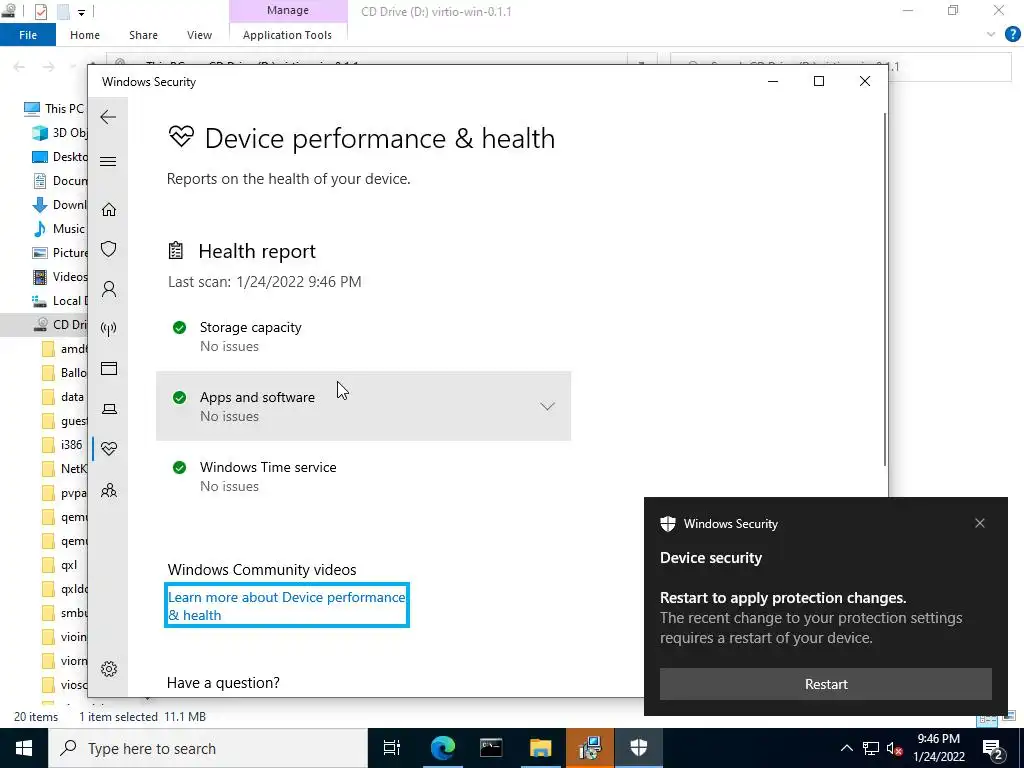The height and width of the screenshot is (768, 1024).
Task: Select the qxl folder in the tree
Action: 60,565
